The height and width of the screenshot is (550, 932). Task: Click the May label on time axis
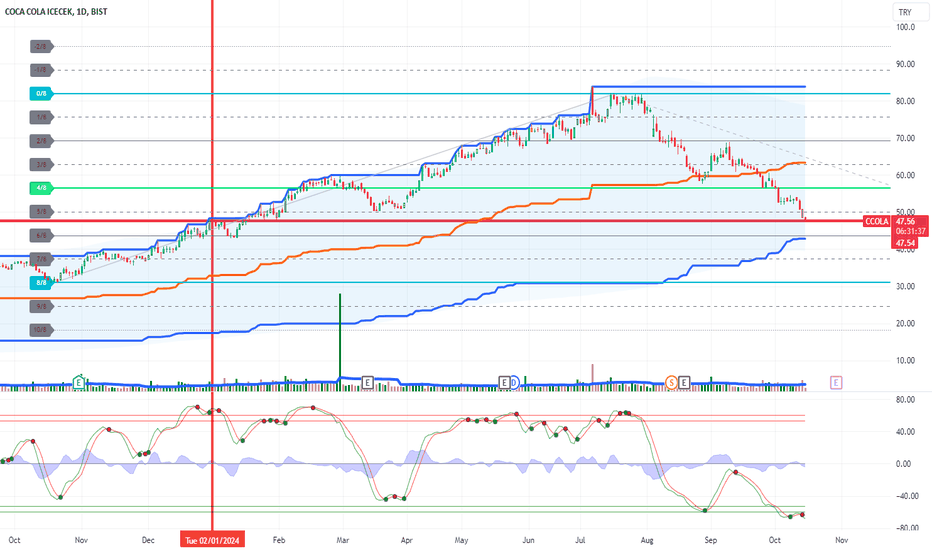click(461, 540)
